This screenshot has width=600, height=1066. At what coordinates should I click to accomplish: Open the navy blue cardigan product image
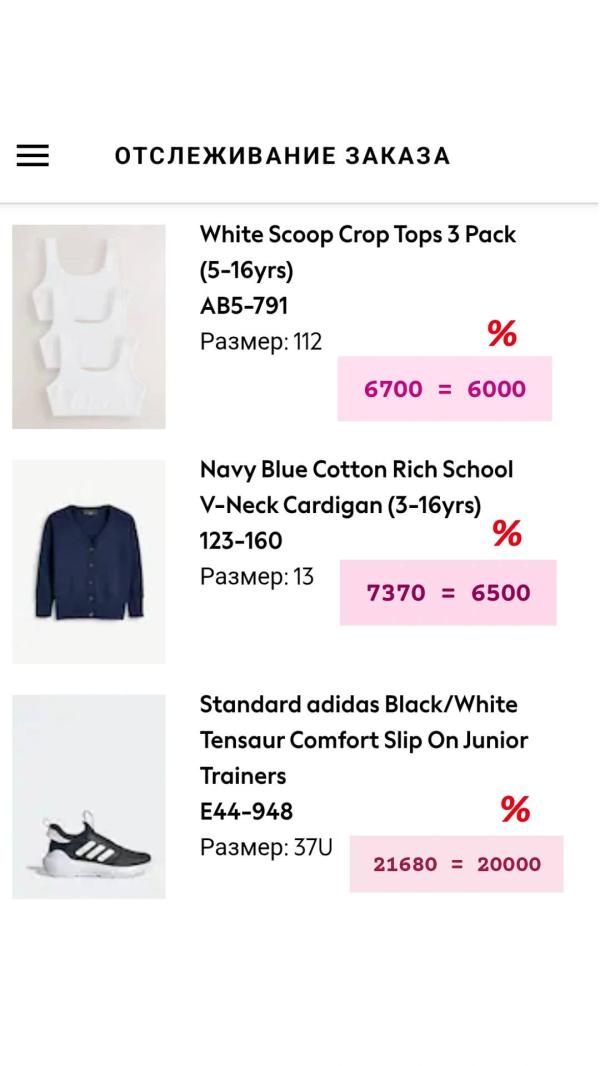pos(89,562)
